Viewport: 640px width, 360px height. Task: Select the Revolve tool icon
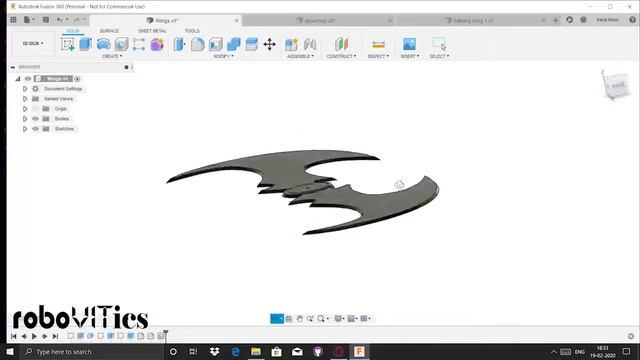pos(103,44)
